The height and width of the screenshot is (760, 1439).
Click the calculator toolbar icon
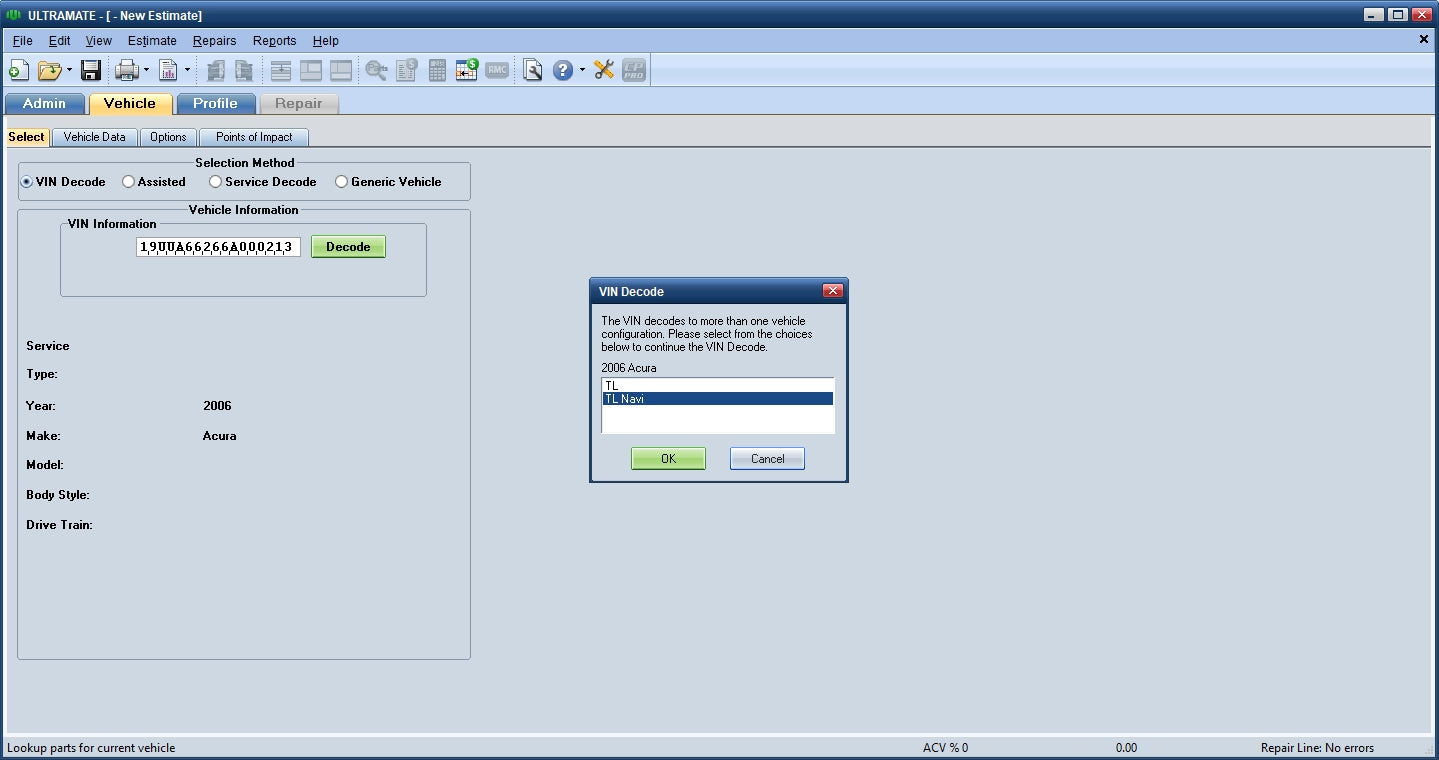coord(437,70)
